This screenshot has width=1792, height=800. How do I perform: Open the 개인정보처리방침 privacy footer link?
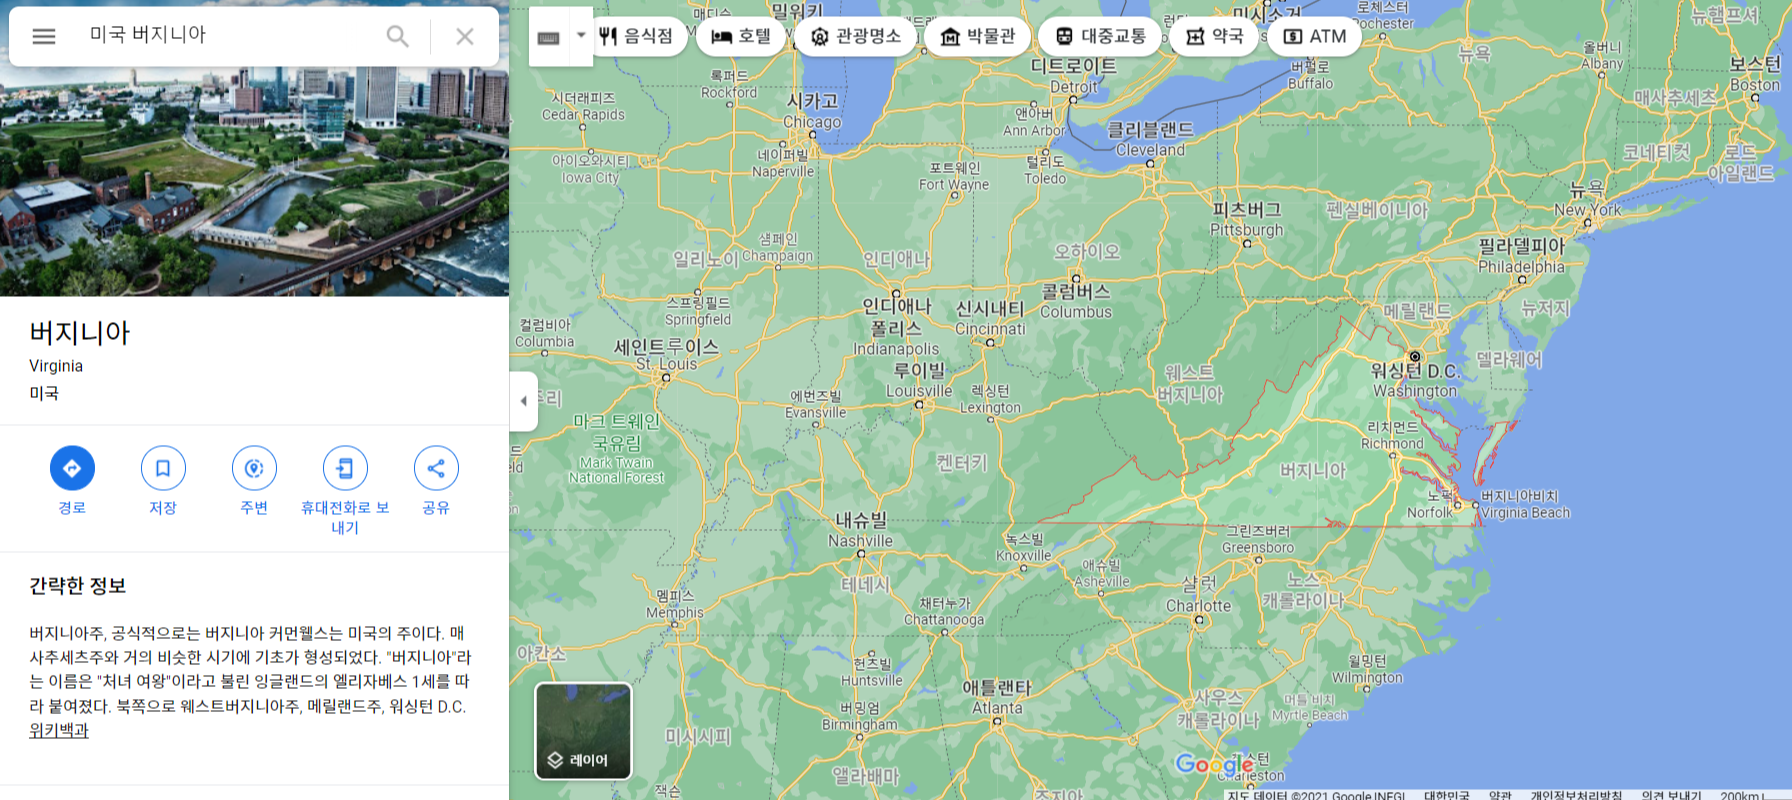click(x=1576, y=795)
